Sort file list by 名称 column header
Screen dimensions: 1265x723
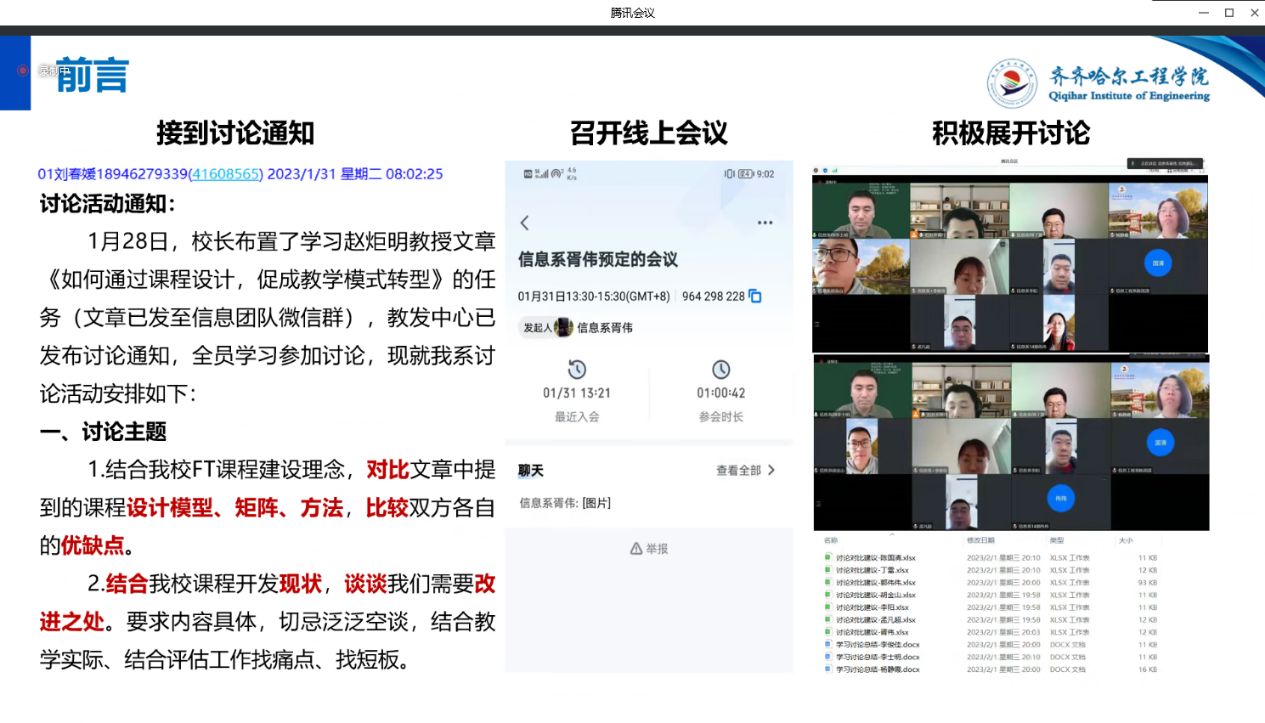[831, 540]
